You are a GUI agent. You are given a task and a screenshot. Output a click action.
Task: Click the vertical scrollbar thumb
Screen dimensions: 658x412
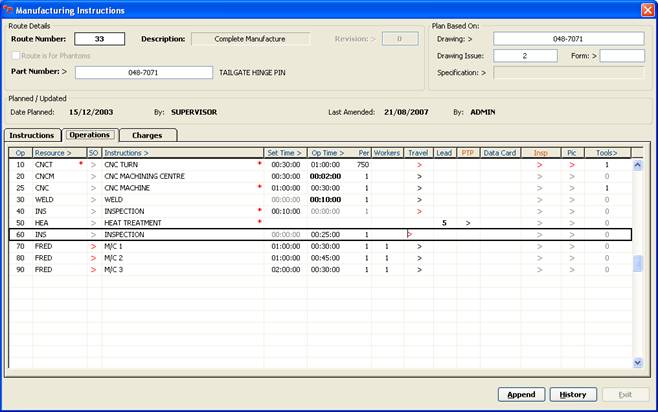click(637, 263)
